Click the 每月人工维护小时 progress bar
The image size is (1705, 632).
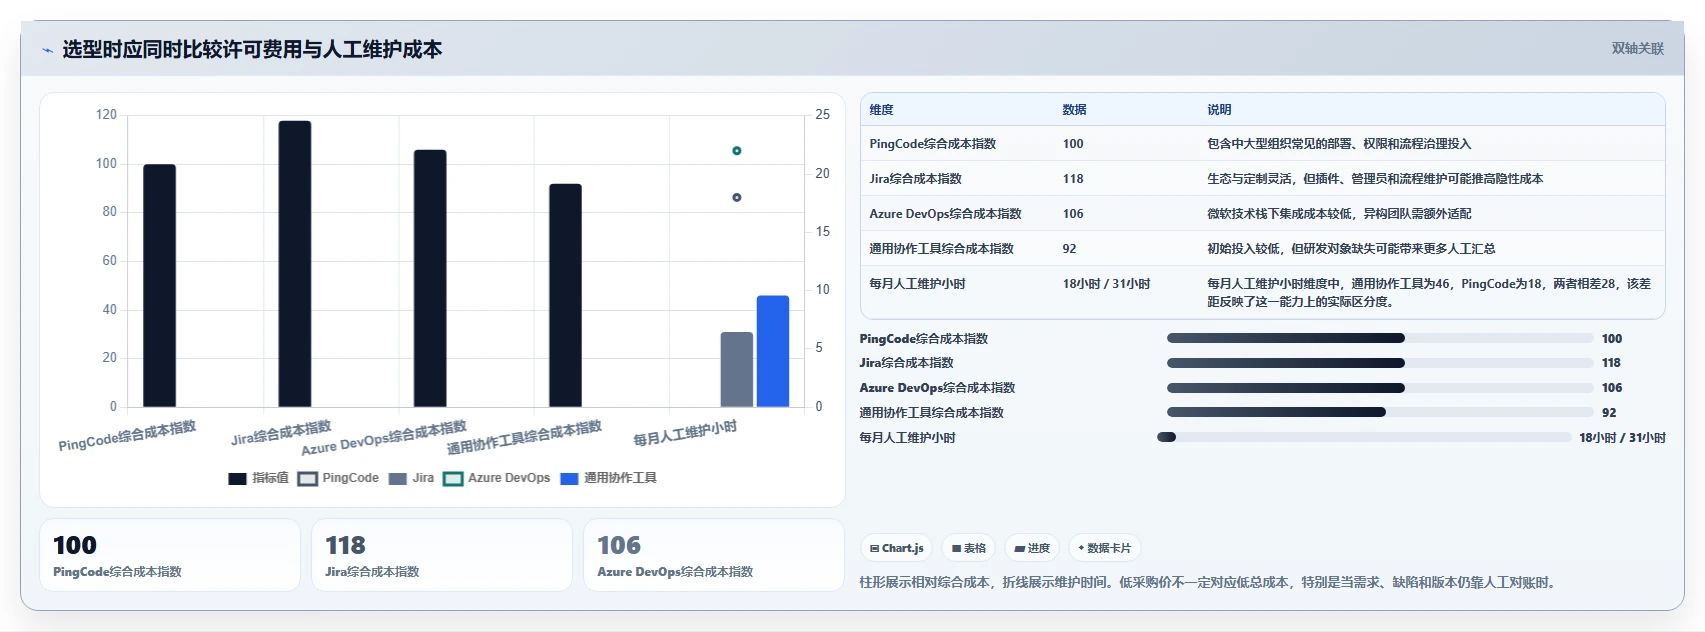click(x=1364, y=437)
